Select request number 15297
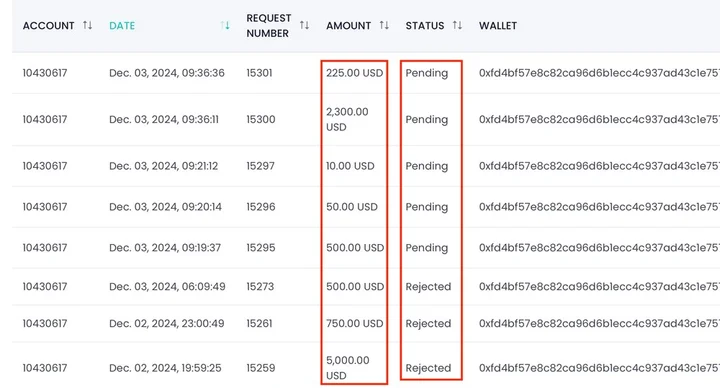 click(260, 166)
